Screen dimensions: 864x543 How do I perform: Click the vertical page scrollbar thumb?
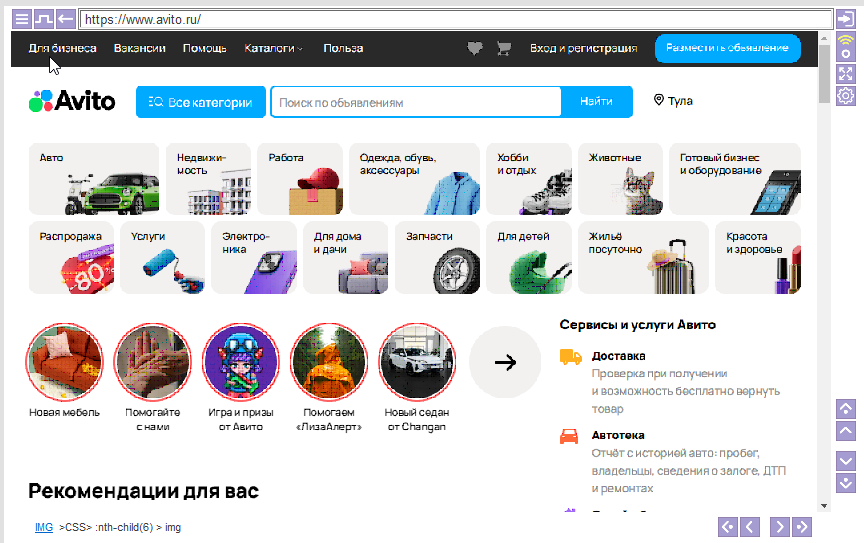[x=824, y=73]
